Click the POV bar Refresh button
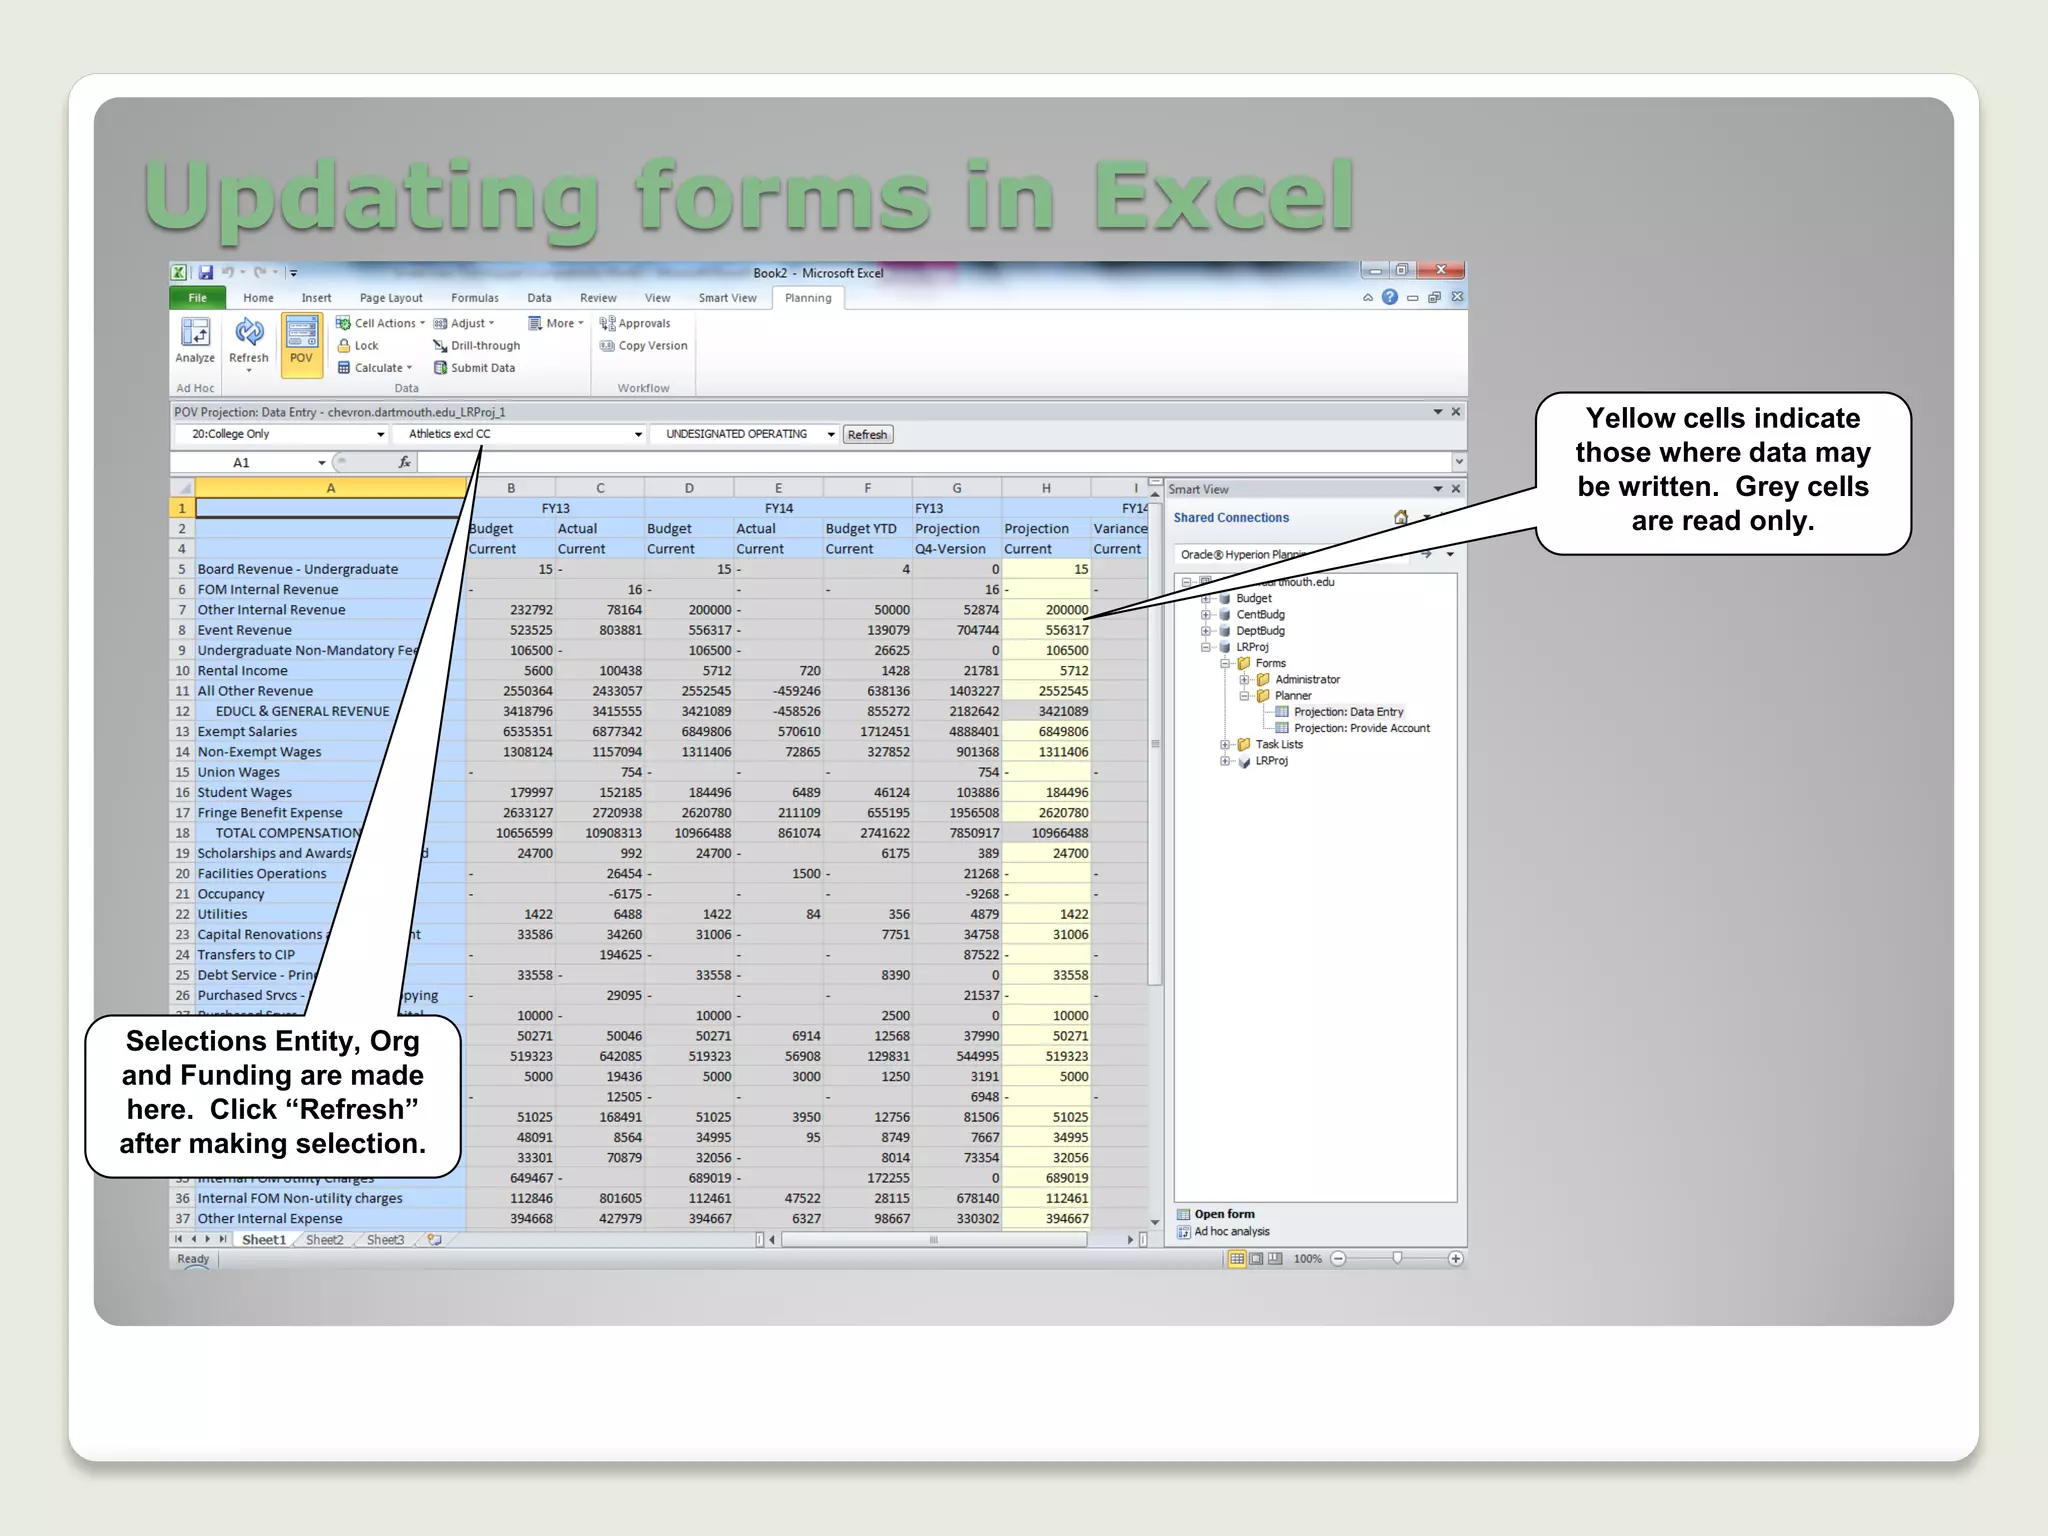The width and height of the screenshot is (2048, 1536). click(867, 434)
